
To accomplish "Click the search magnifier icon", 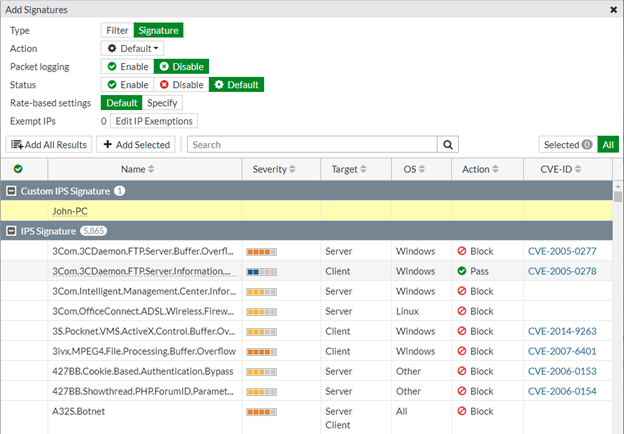I will coord(448,145).
